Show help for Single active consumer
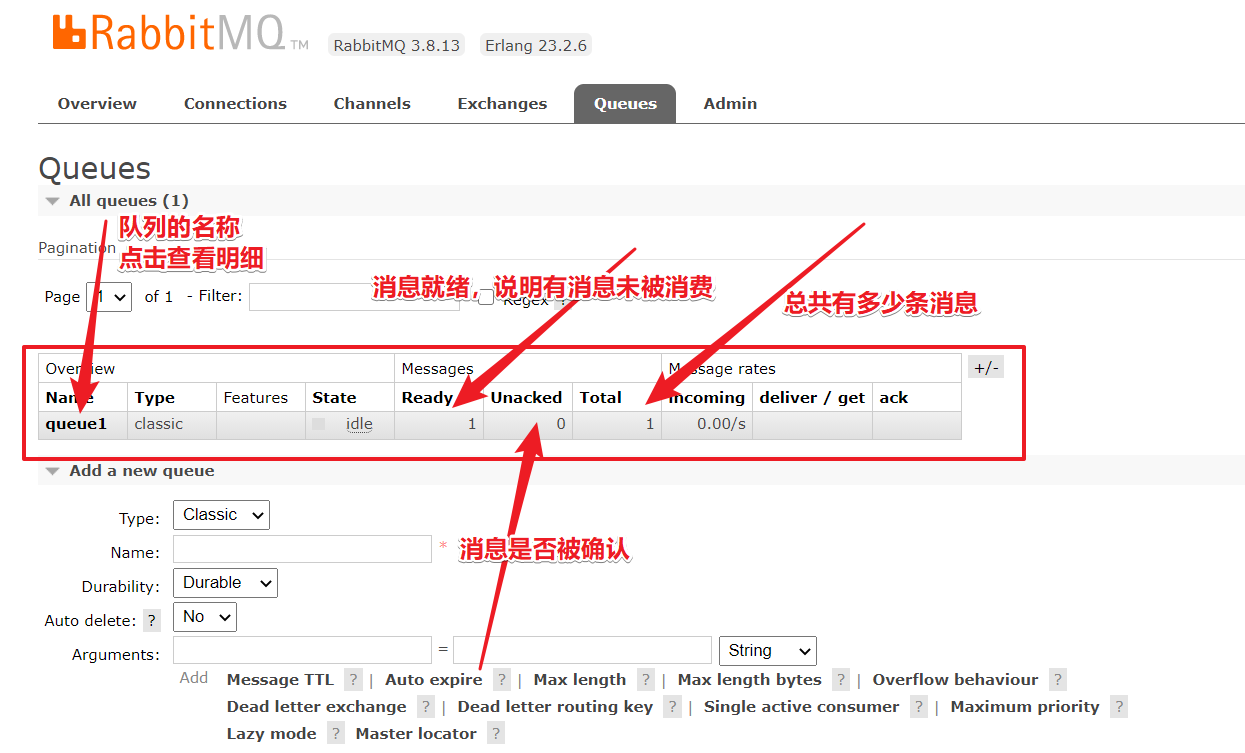This screenshot has height=753, width=1245. pyautogui.click(x=919, y=707)
